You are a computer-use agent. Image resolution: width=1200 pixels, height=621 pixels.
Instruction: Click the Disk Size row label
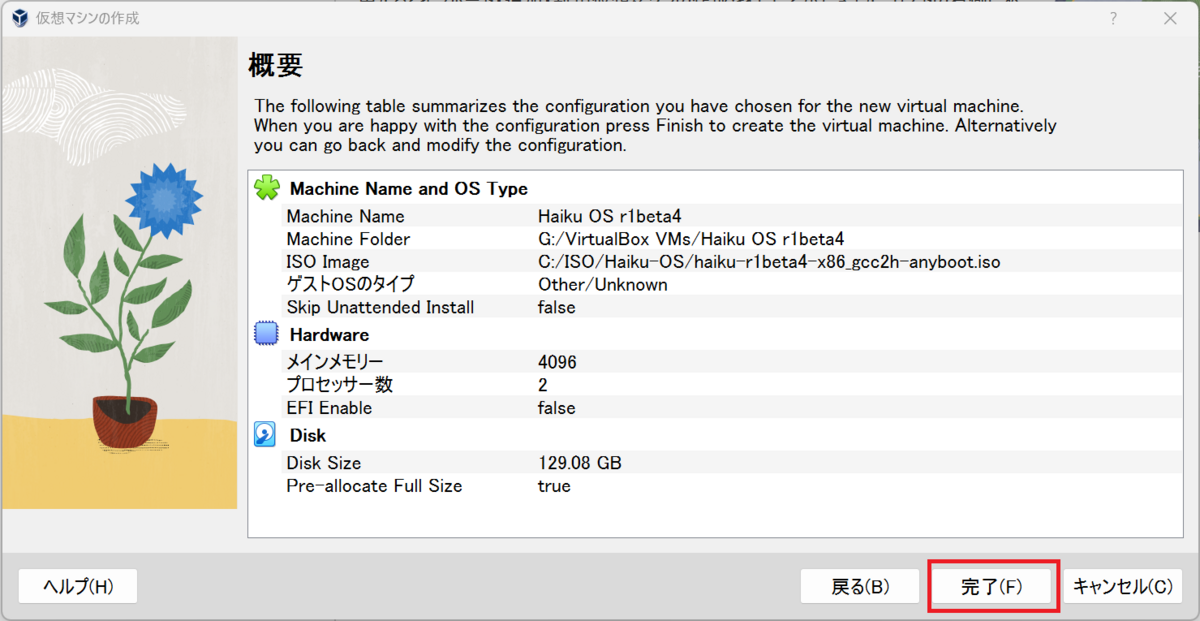point(324,463)
